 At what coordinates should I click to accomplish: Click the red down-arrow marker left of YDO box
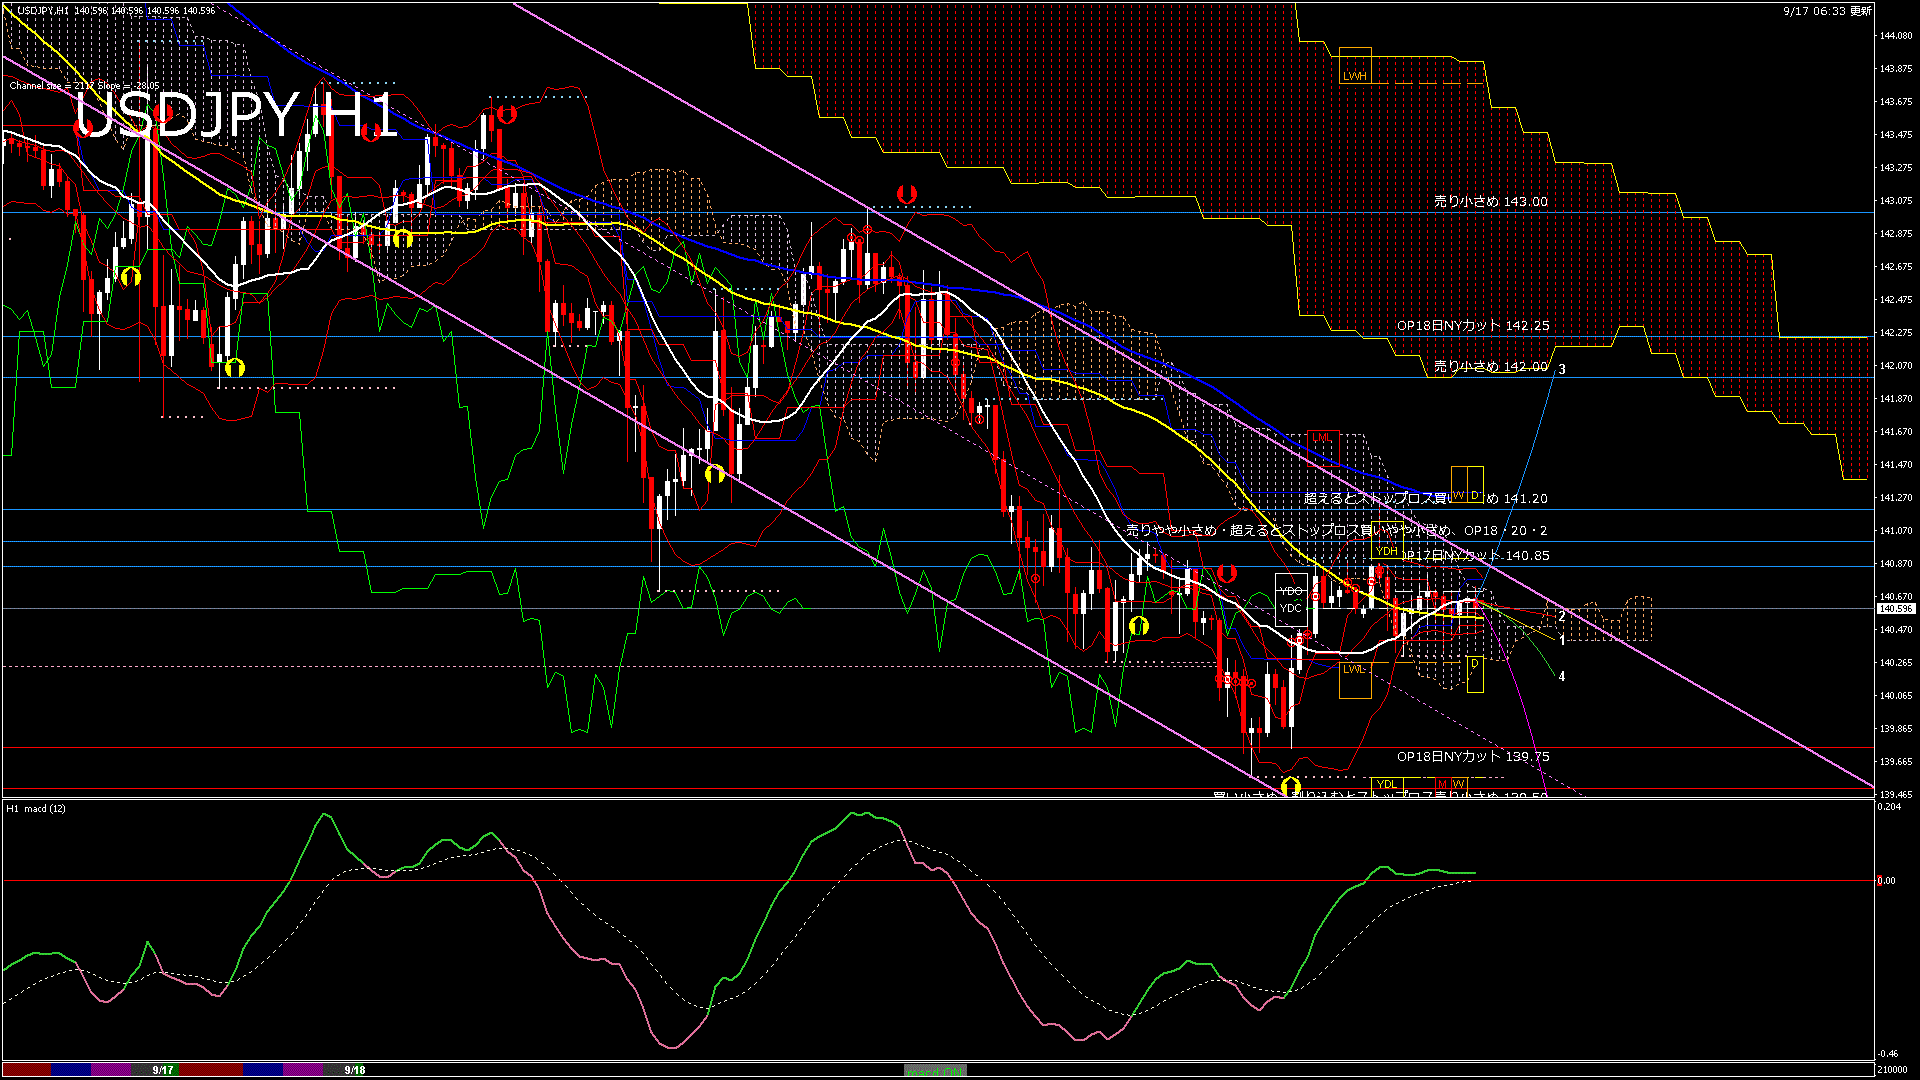coord(1227,574)
